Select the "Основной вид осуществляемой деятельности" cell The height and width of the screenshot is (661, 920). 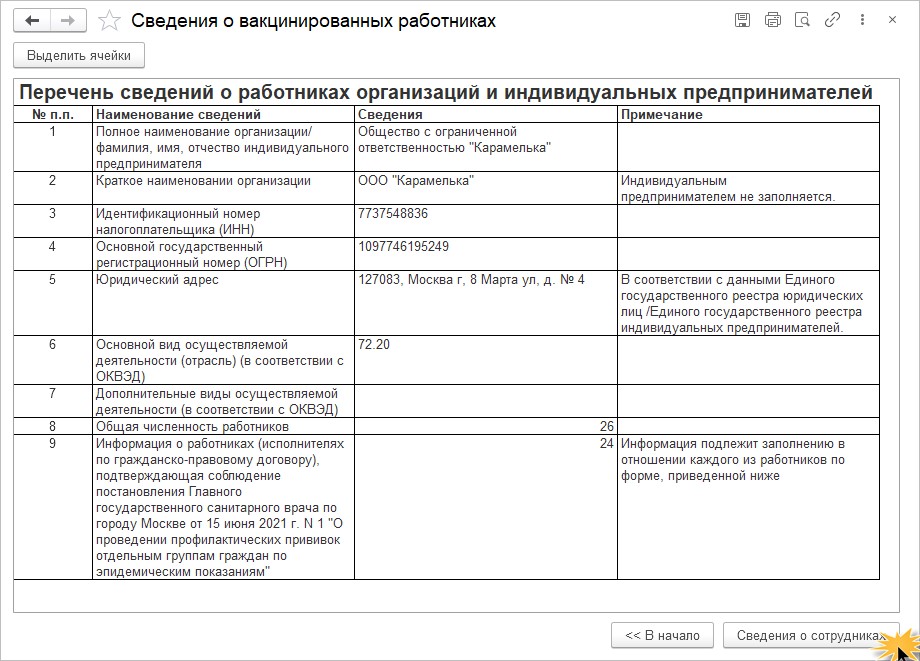pyautogui.click(x=224, y=360)
